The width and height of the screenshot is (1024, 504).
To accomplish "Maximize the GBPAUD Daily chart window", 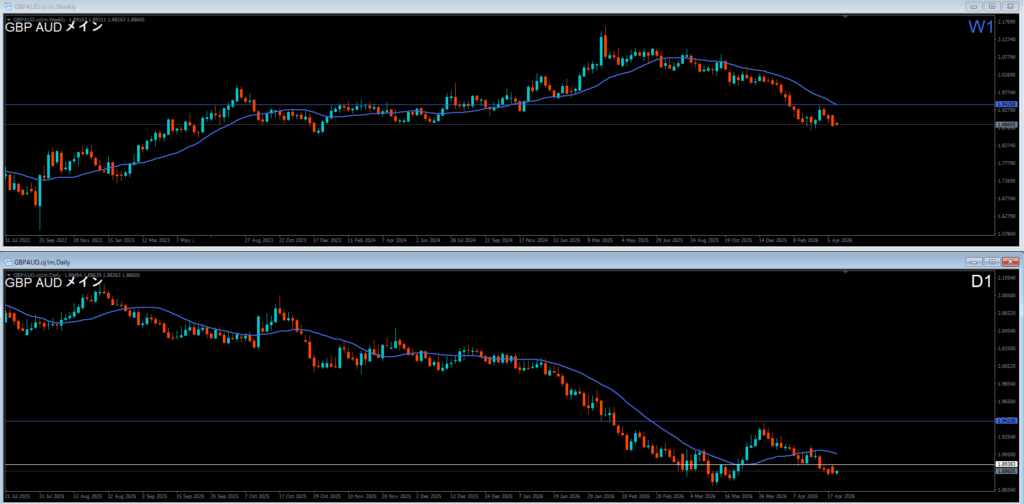I will [992, 261].
